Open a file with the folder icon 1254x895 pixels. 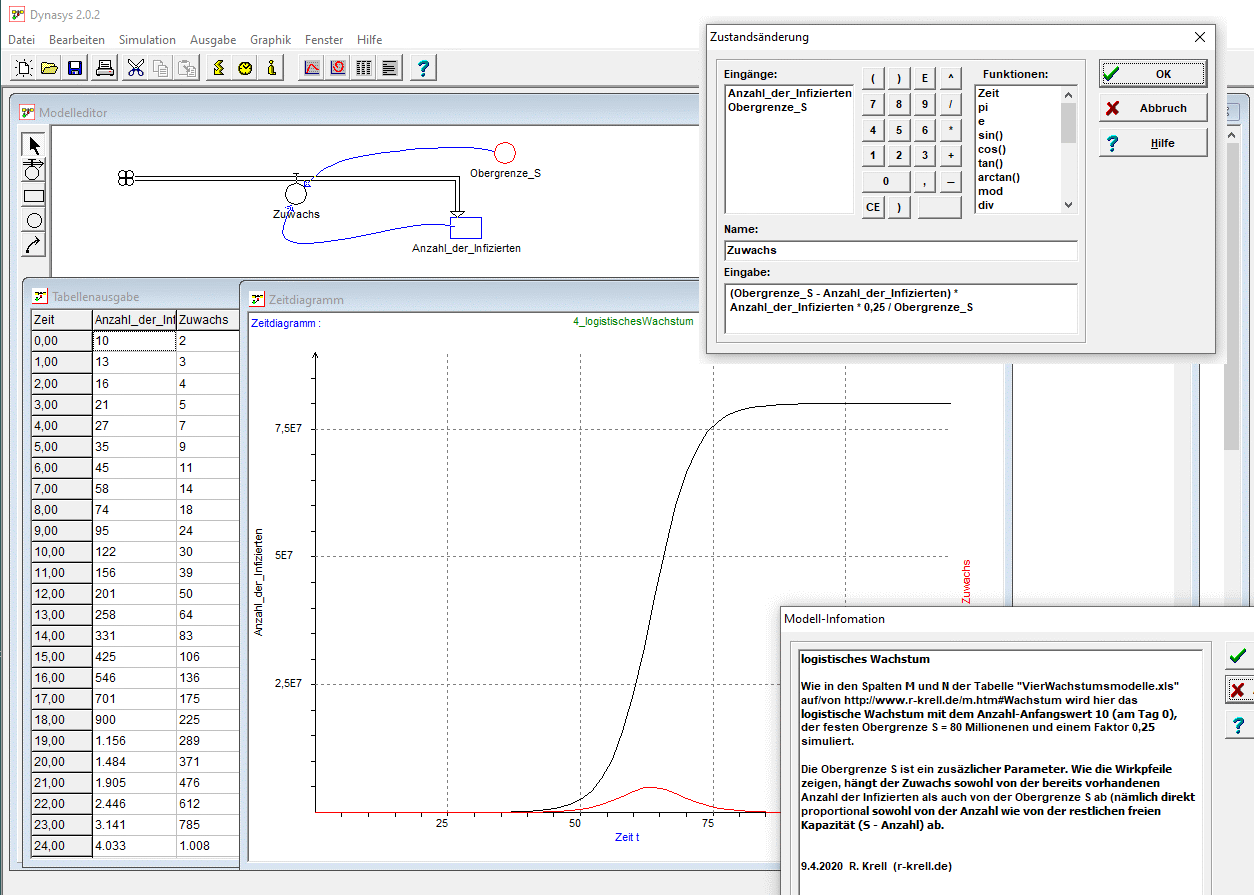point(49,68)
